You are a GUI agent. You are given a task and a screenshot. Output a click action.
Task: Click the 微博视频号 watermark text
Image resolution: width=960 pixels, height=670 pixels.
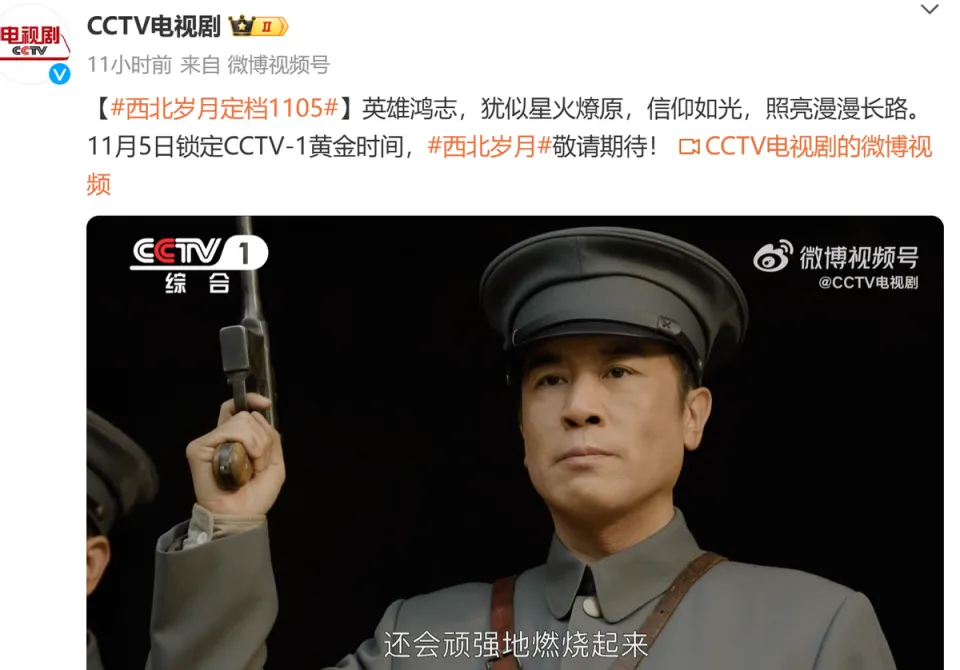(859, 258)
